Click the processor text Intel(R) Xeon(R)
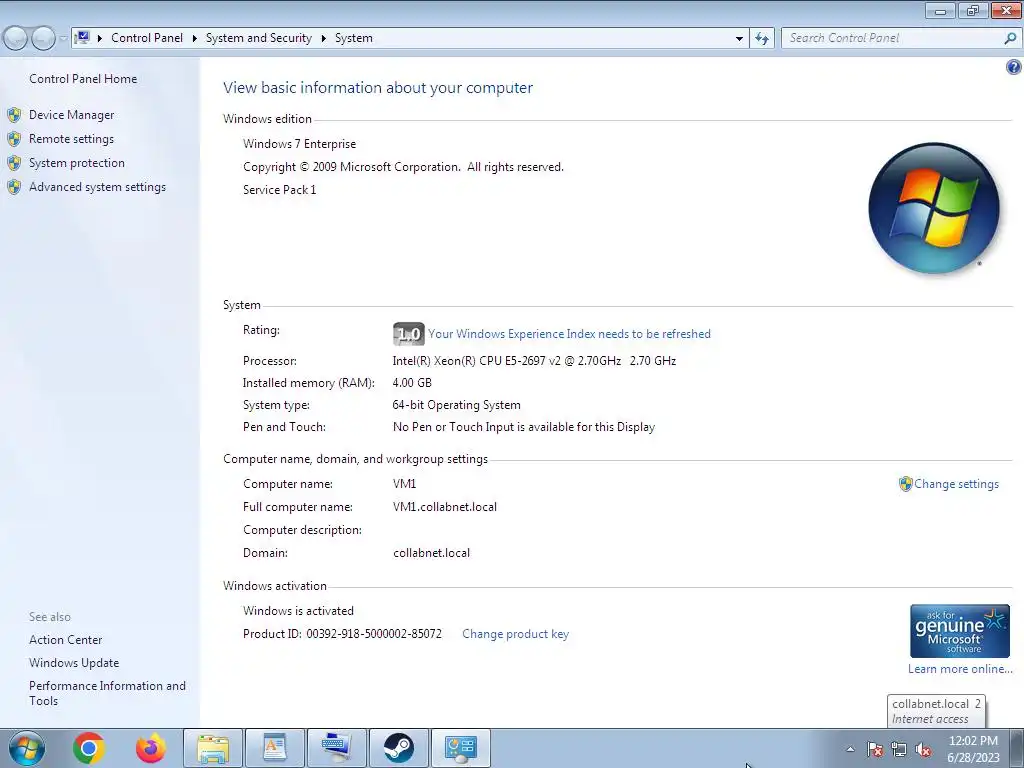The height and width of the screenshot is (768, 1024). click(x=534, y=361)
